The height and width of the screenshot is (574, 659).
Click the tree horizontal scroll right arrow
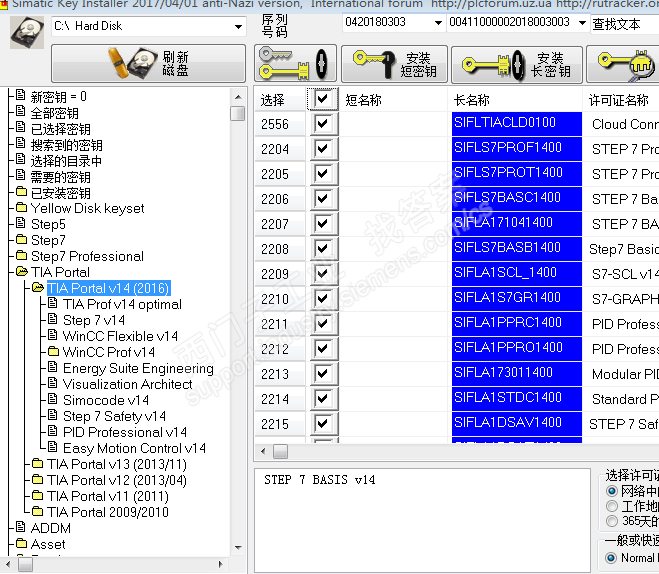tap(221, 564)
